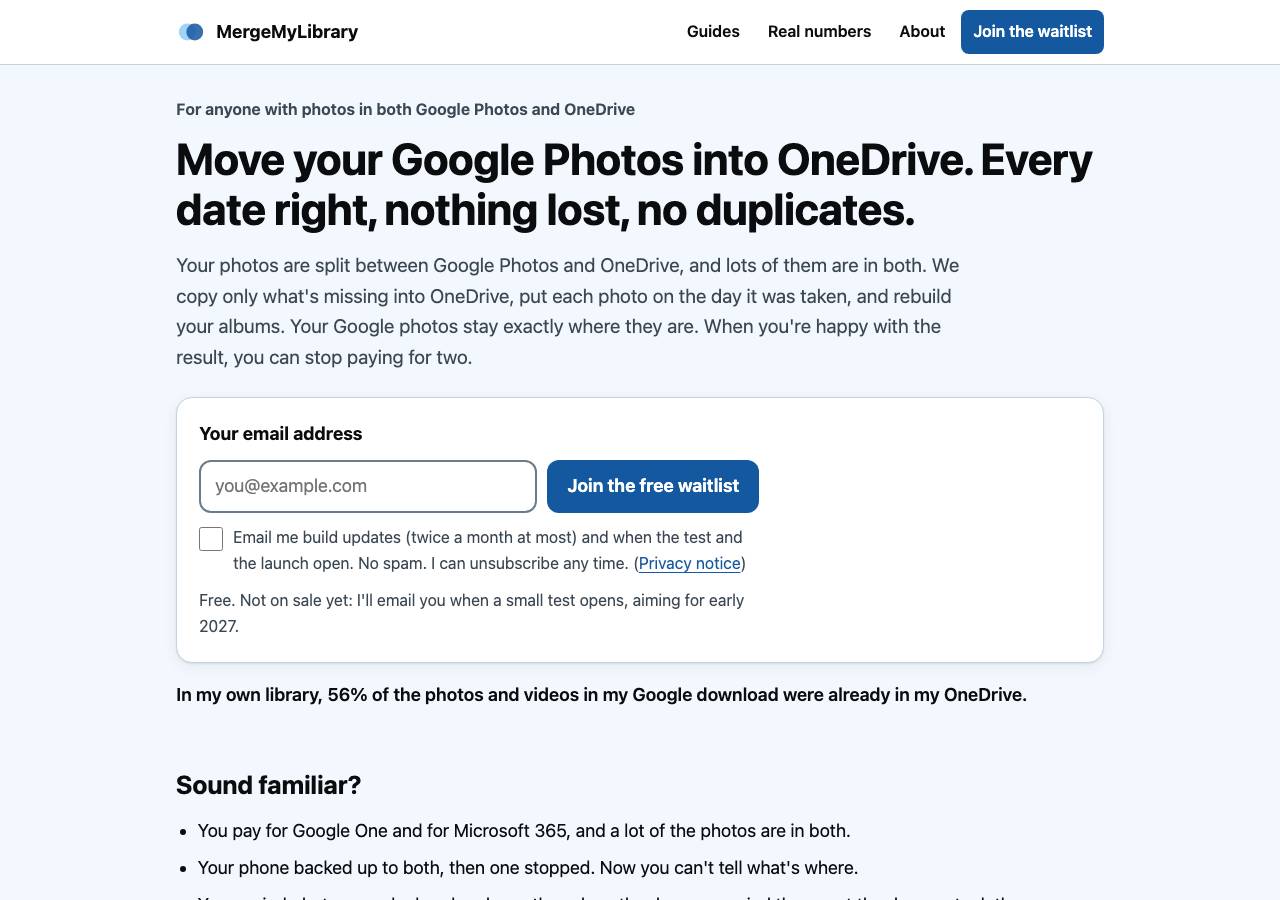Viewport: 1280px width, 900px height.
Task: Click the main headline about OneDrive
Action: (x=634, y=185)
